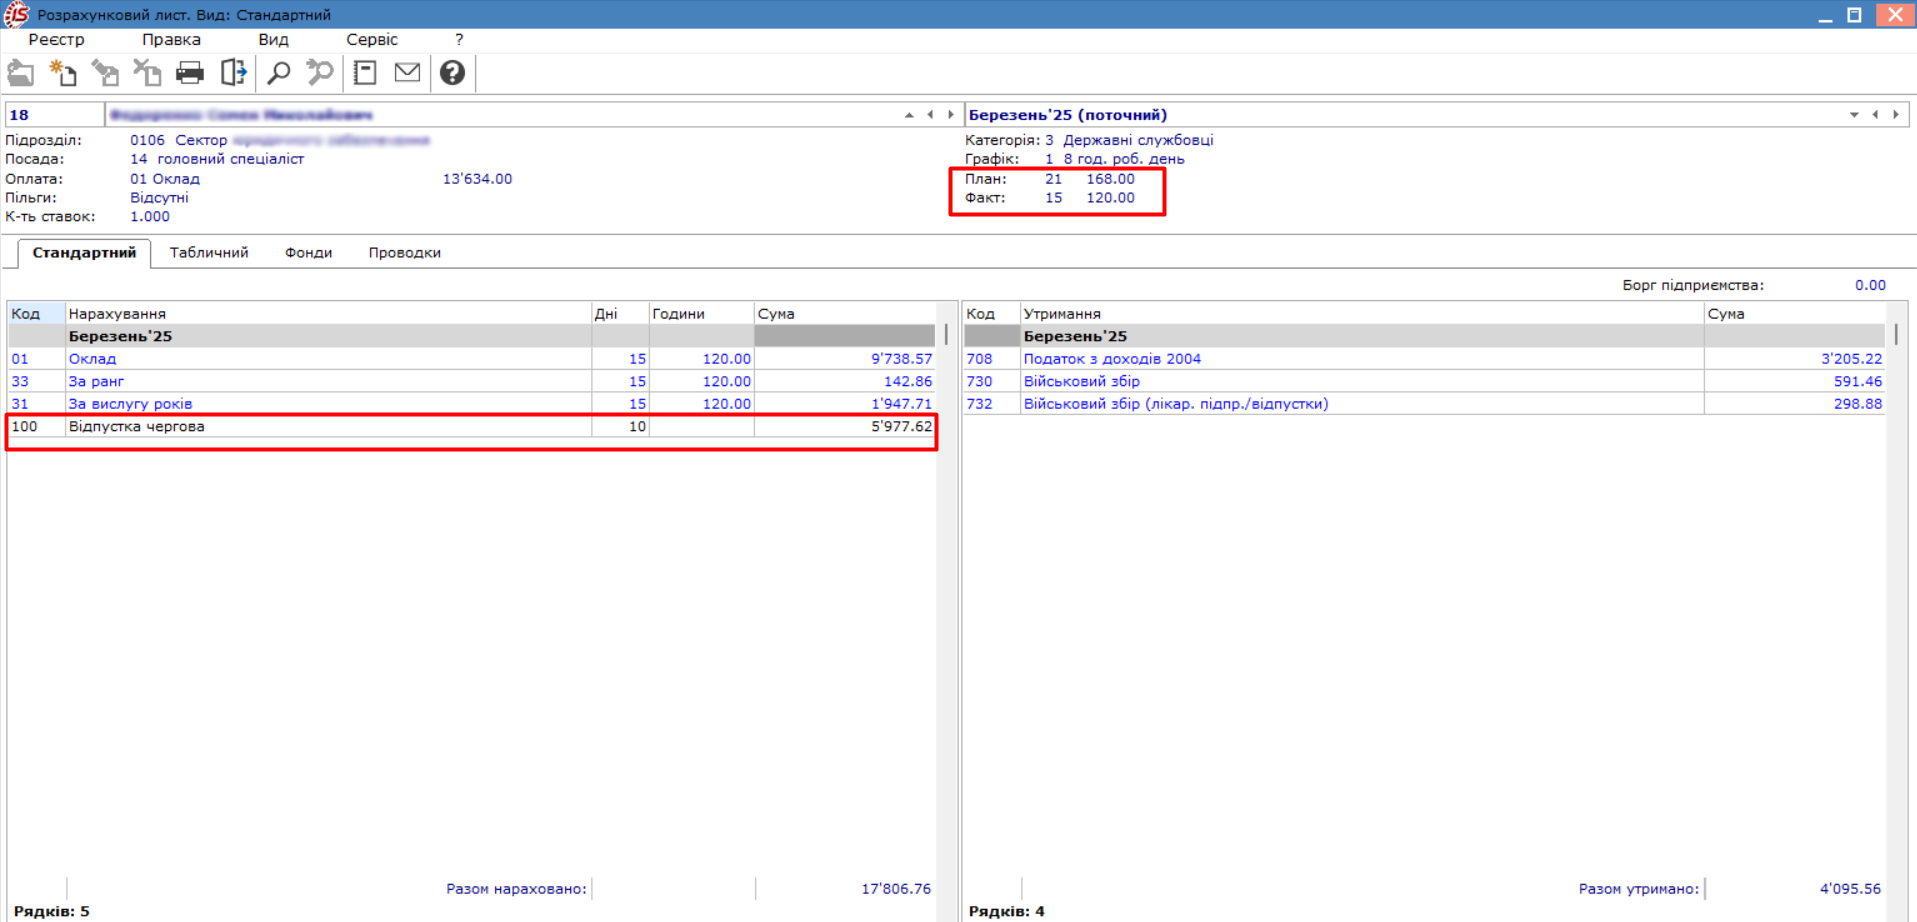Click the головний спеціаліст position link
Screen dimensions: 1917x922
coord(217,159)
